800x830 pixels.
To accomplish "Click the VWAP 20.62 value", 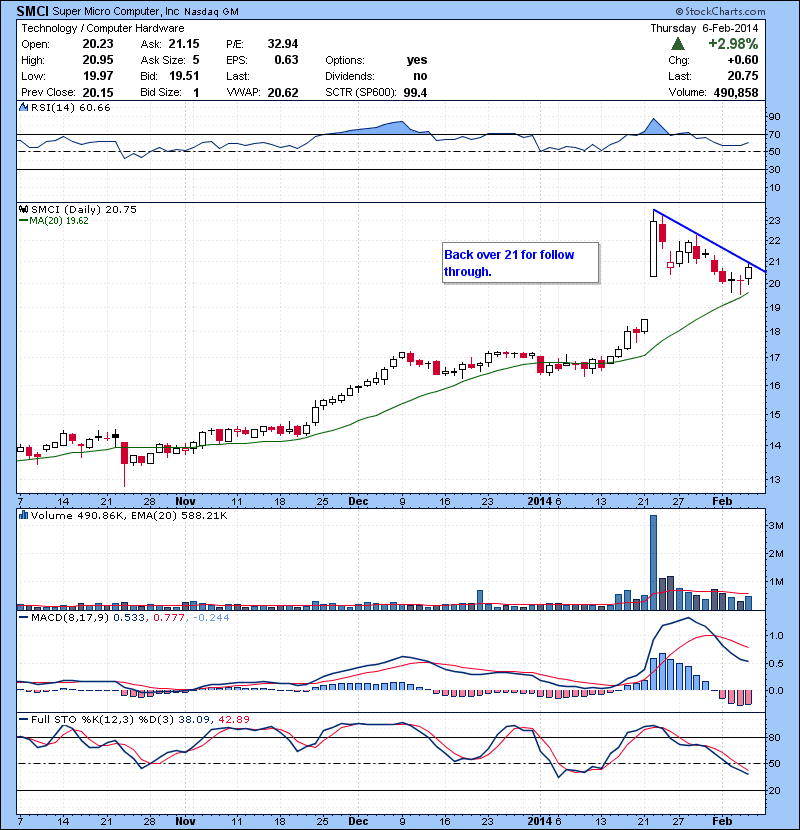I will coord(283,93).
